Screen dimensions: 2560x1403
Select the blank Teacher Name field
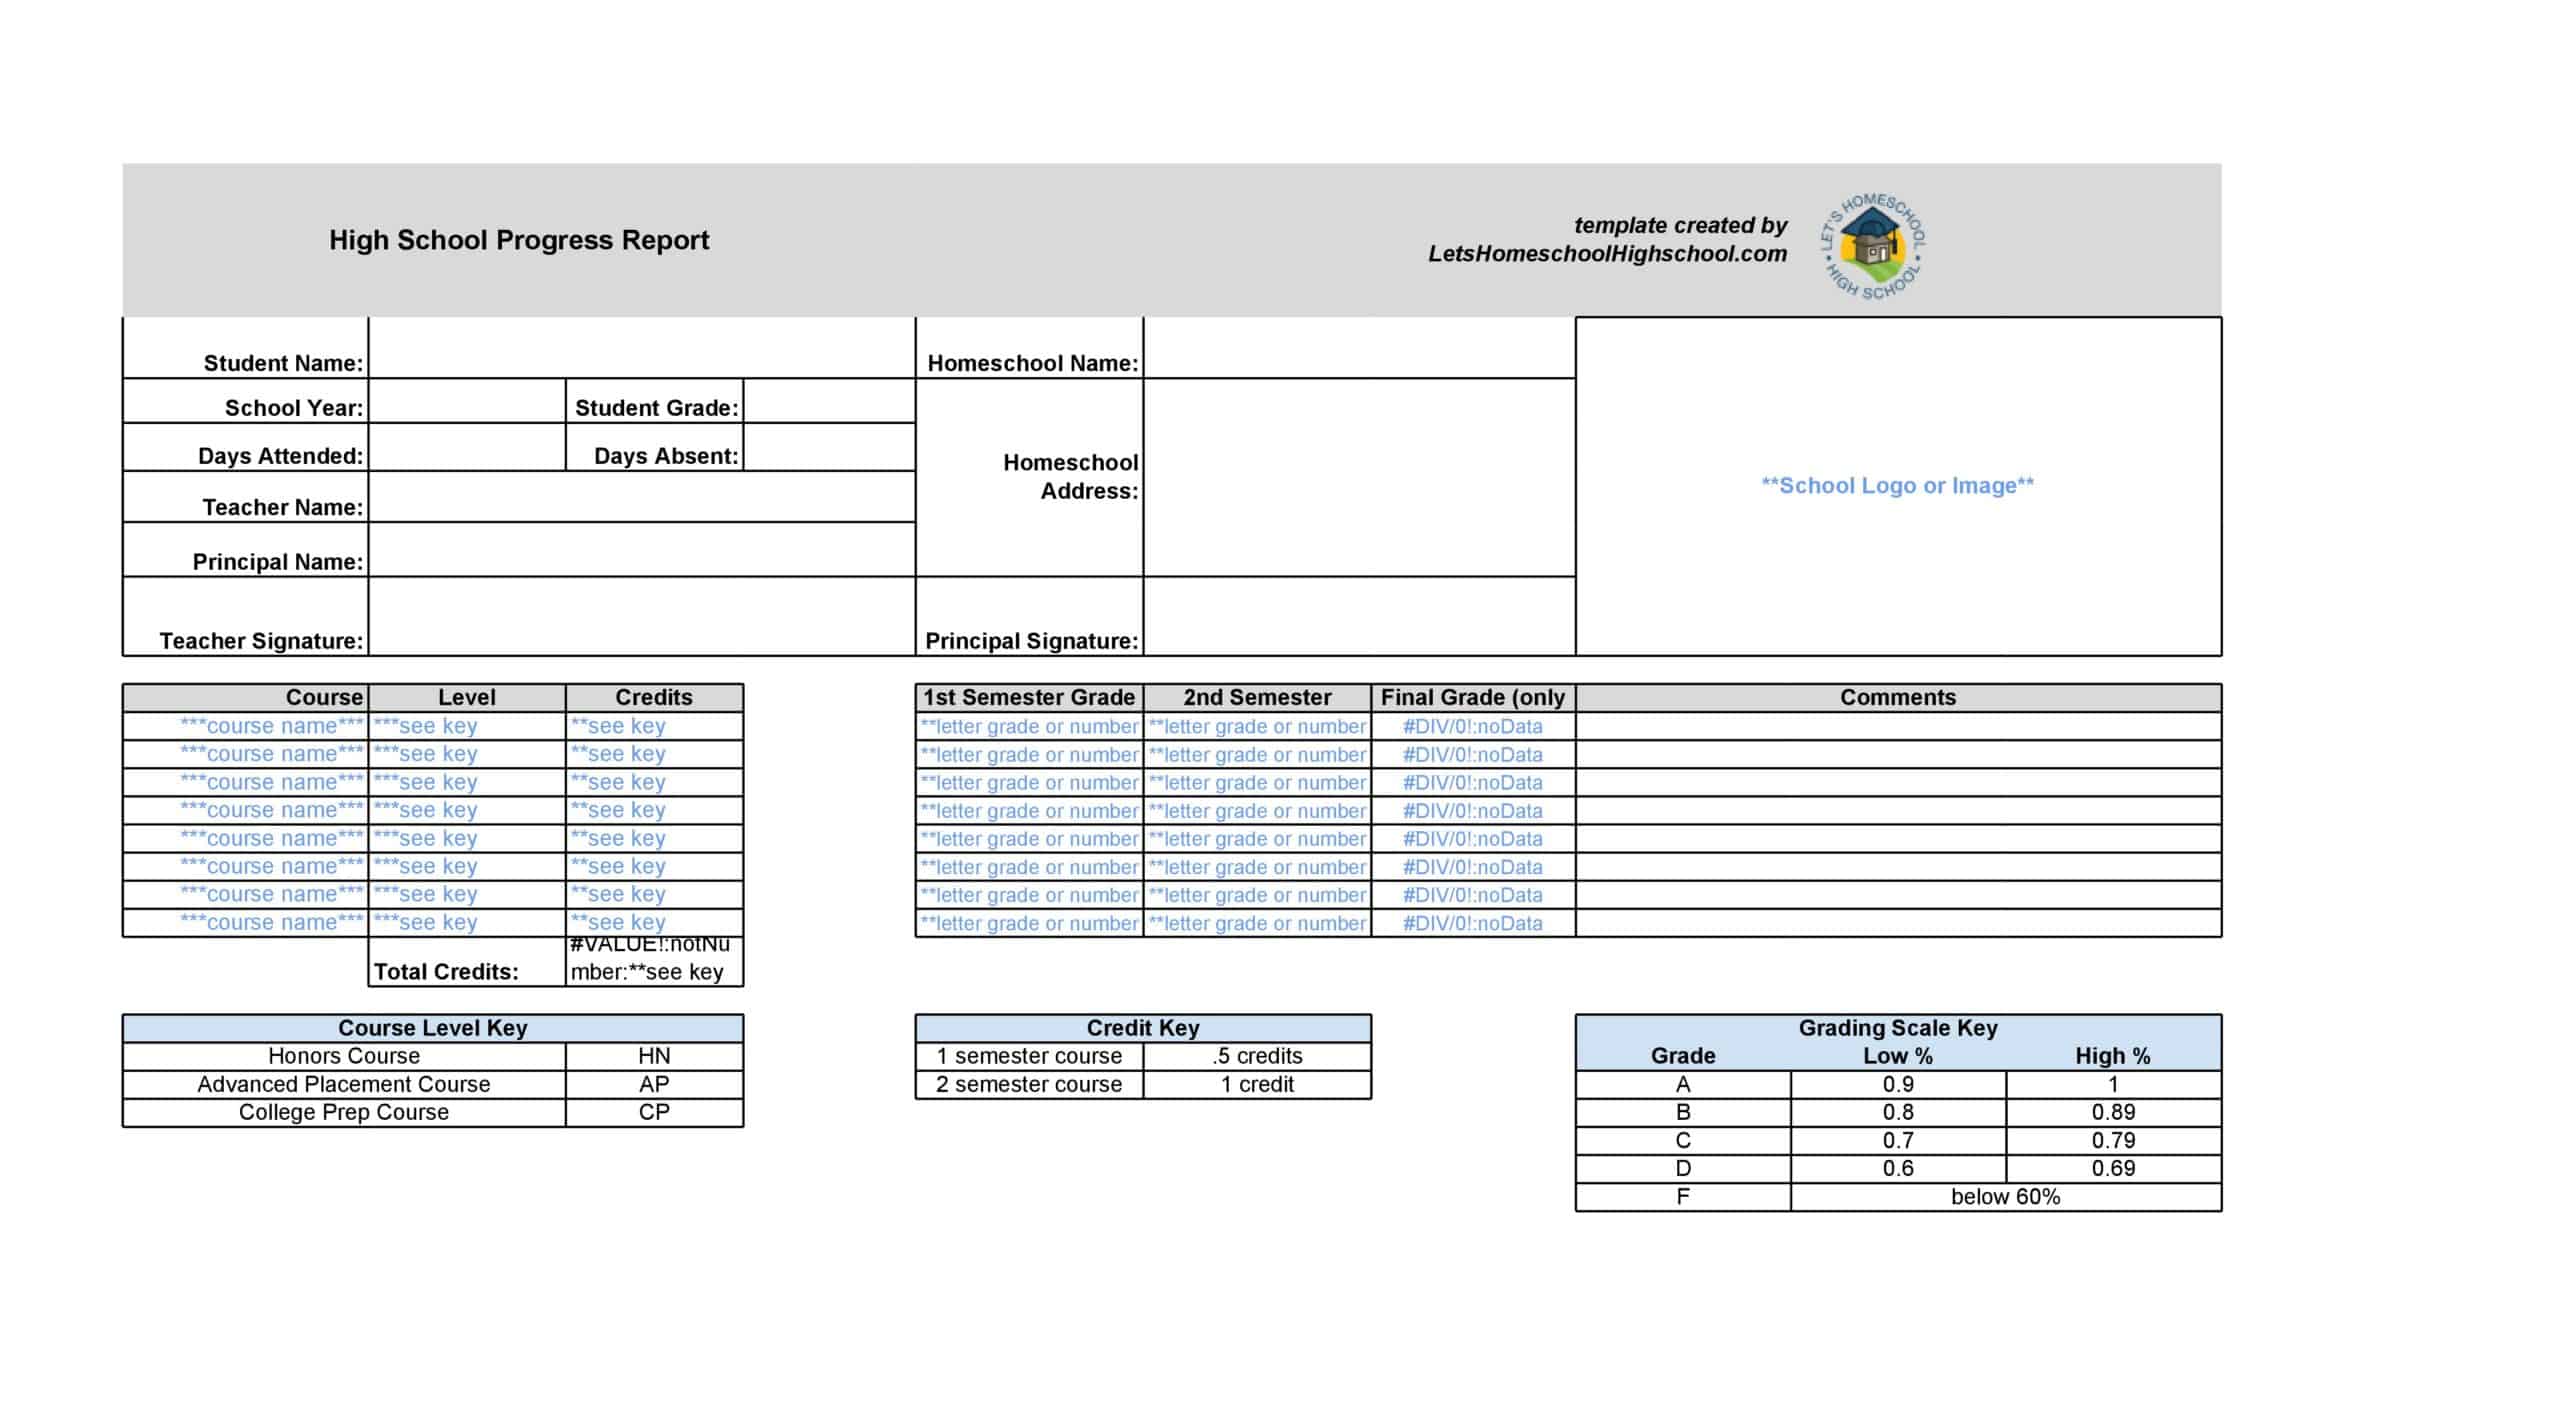point(641,497)
